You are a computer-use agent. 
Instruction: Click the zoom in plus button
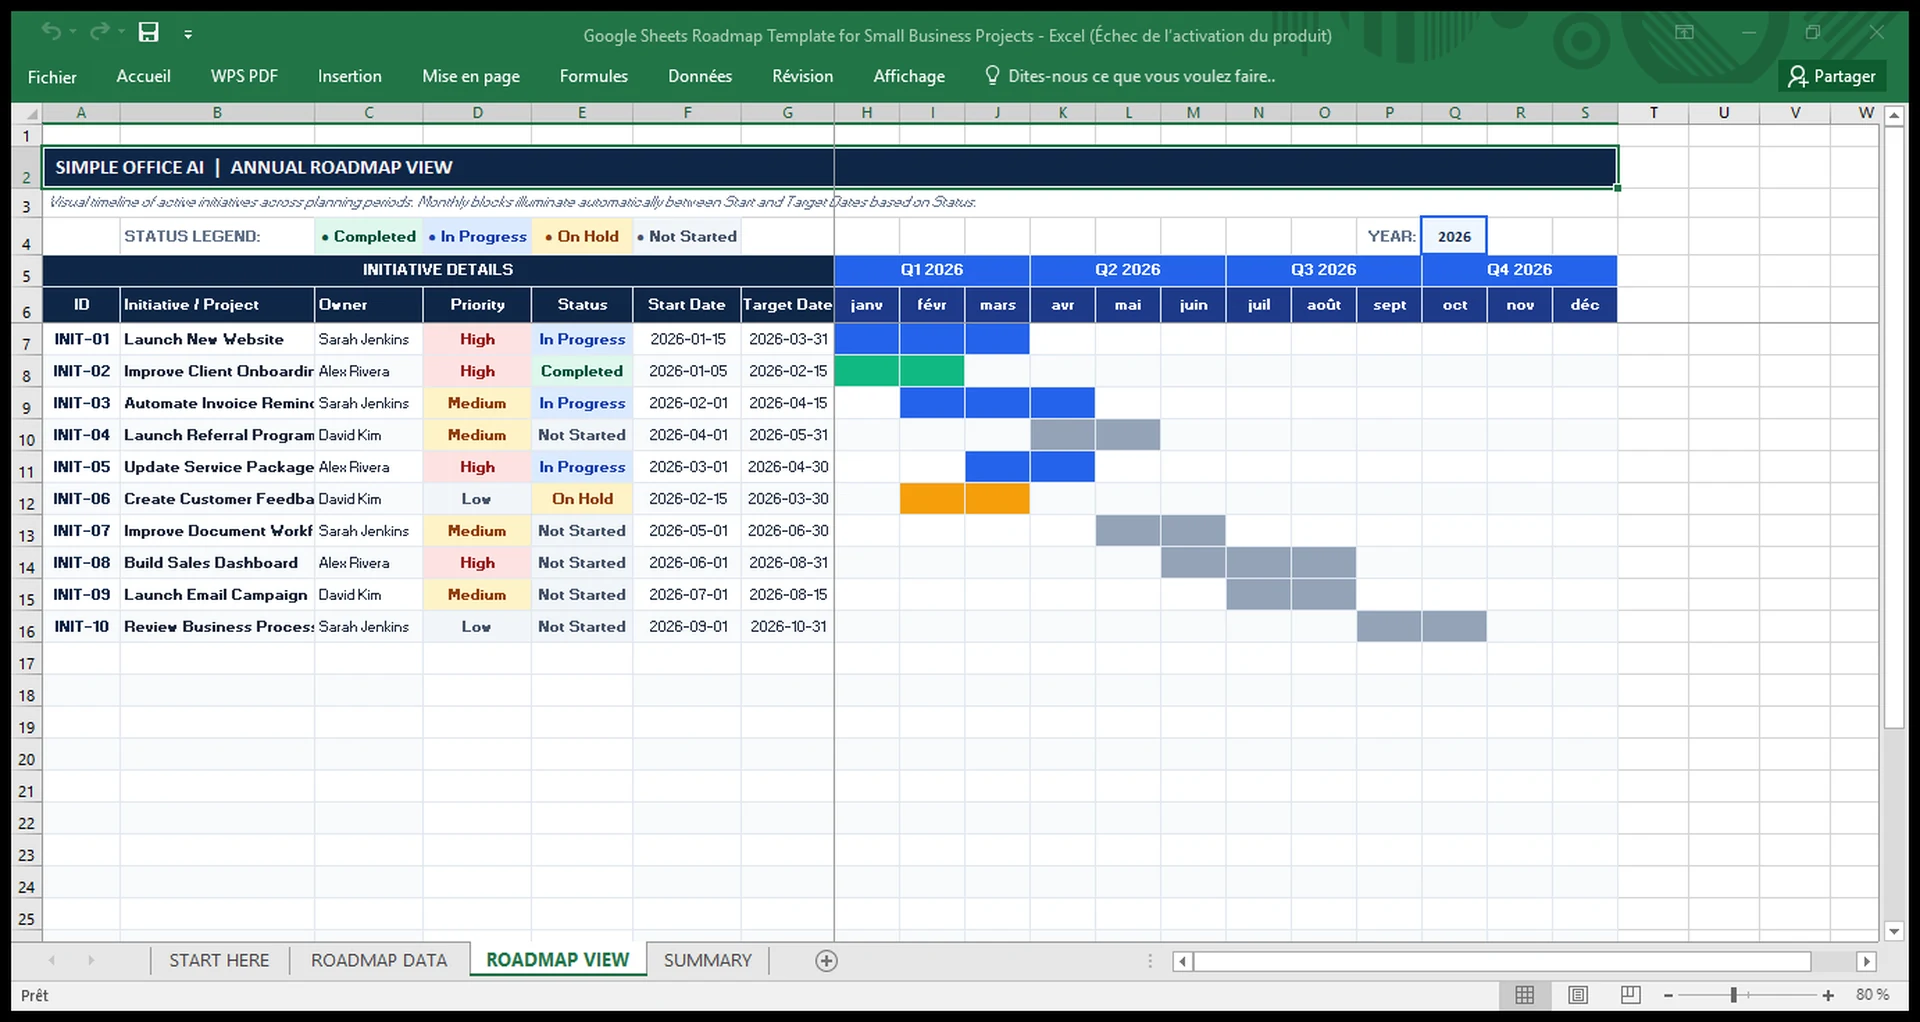(x=1828, y=996)
